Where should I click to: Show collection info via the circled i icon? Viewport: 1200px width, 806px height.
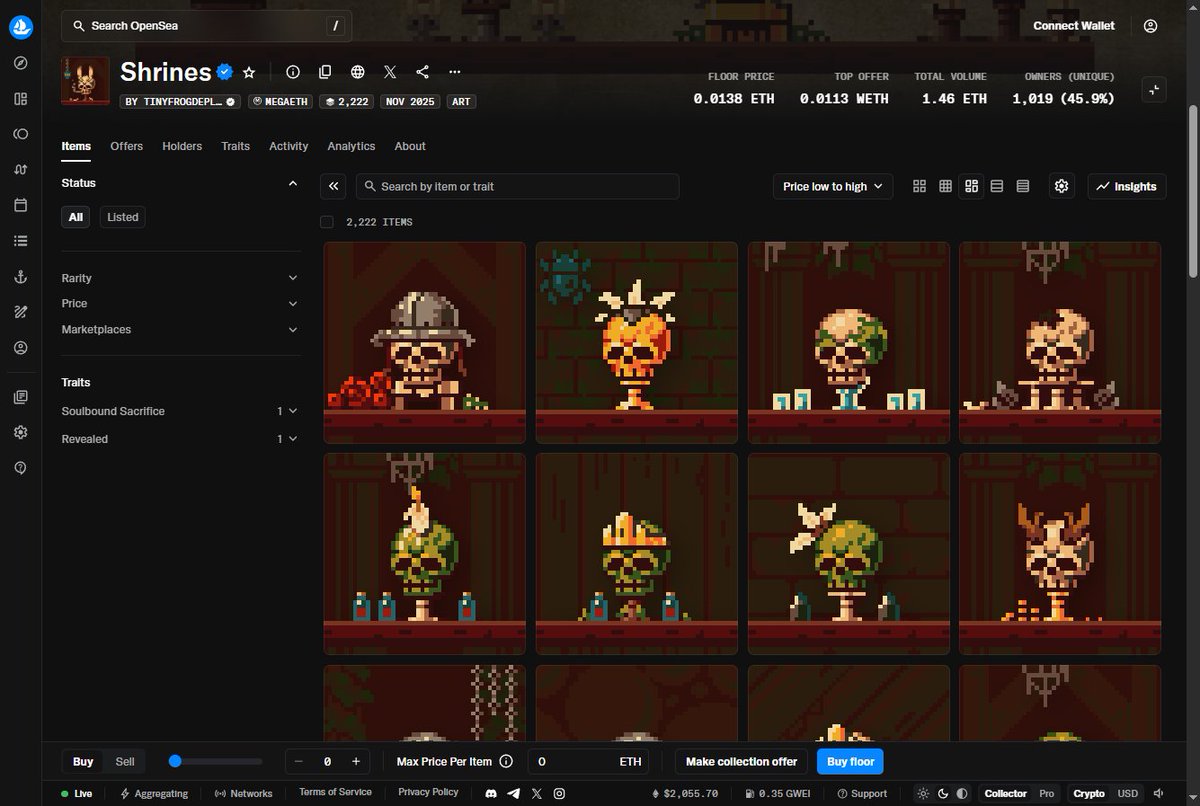pyautogui.click(x=293, y=72)
